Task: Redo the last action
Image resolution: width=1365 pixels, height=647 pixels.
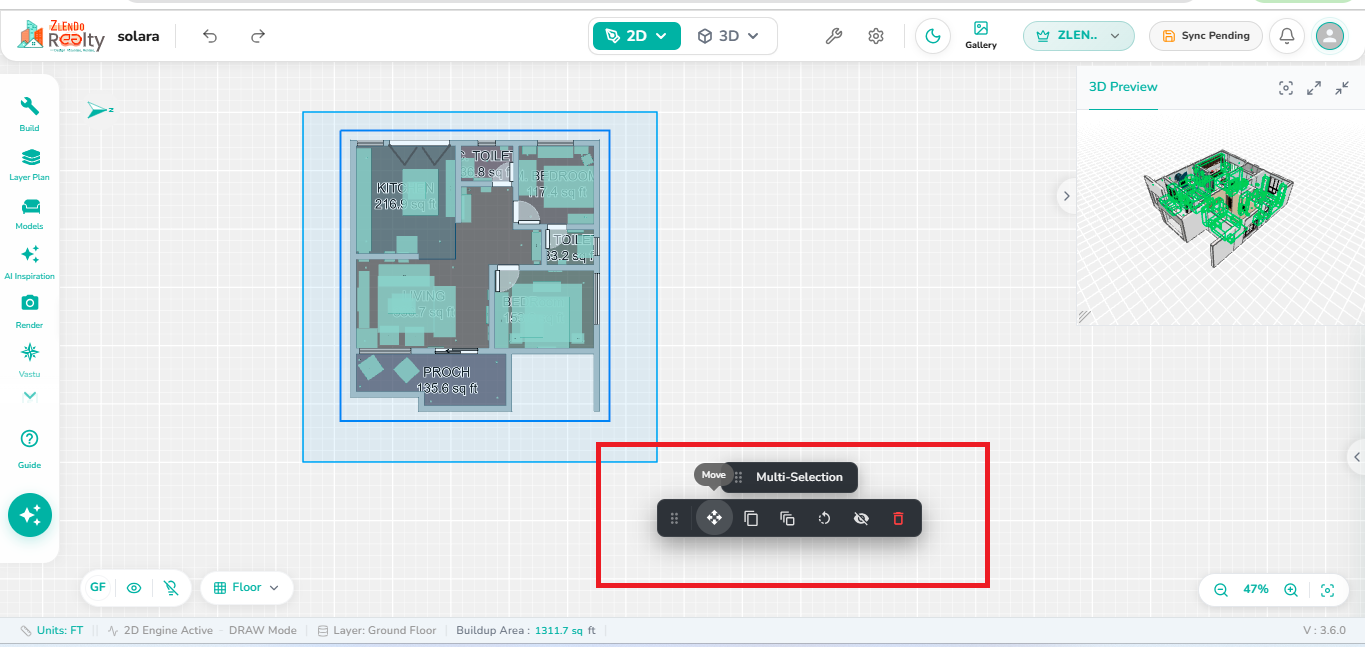Action: tap(258, 36)
